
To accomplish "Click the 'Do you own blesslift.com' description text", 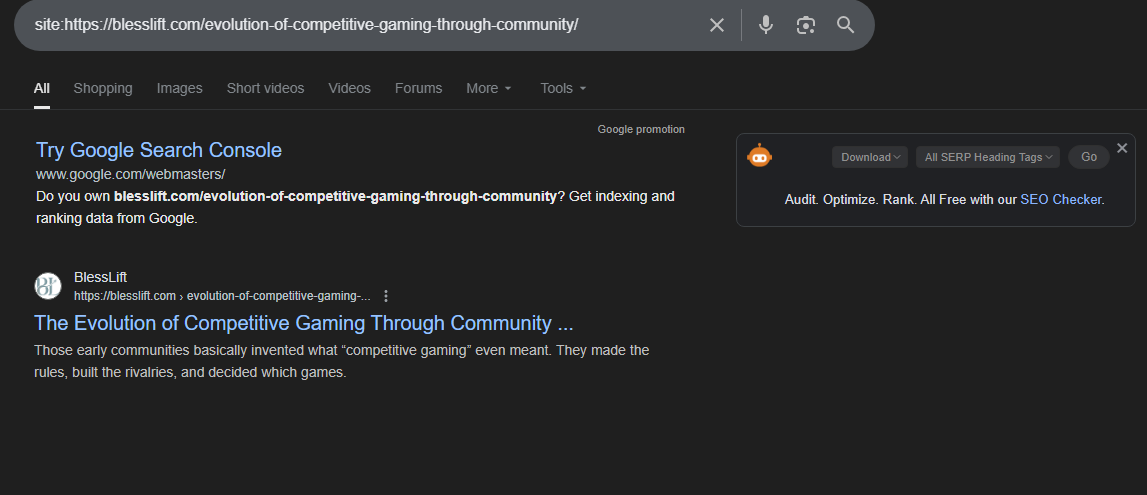I will [355, 208].
